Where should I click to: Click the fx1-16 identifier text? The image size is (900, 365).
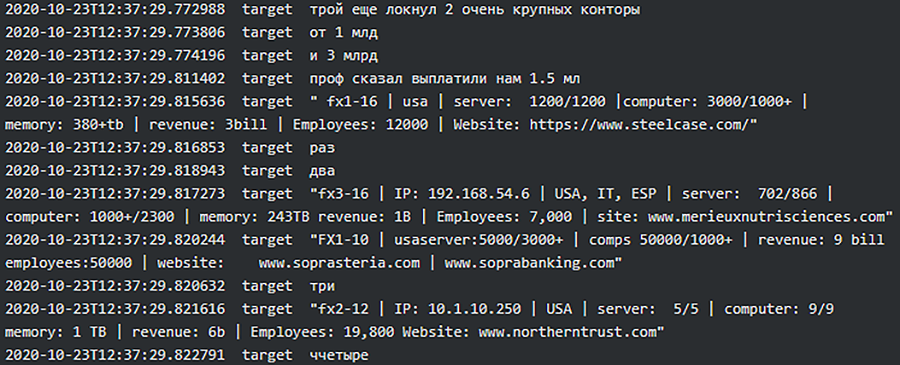coord(352,102)
